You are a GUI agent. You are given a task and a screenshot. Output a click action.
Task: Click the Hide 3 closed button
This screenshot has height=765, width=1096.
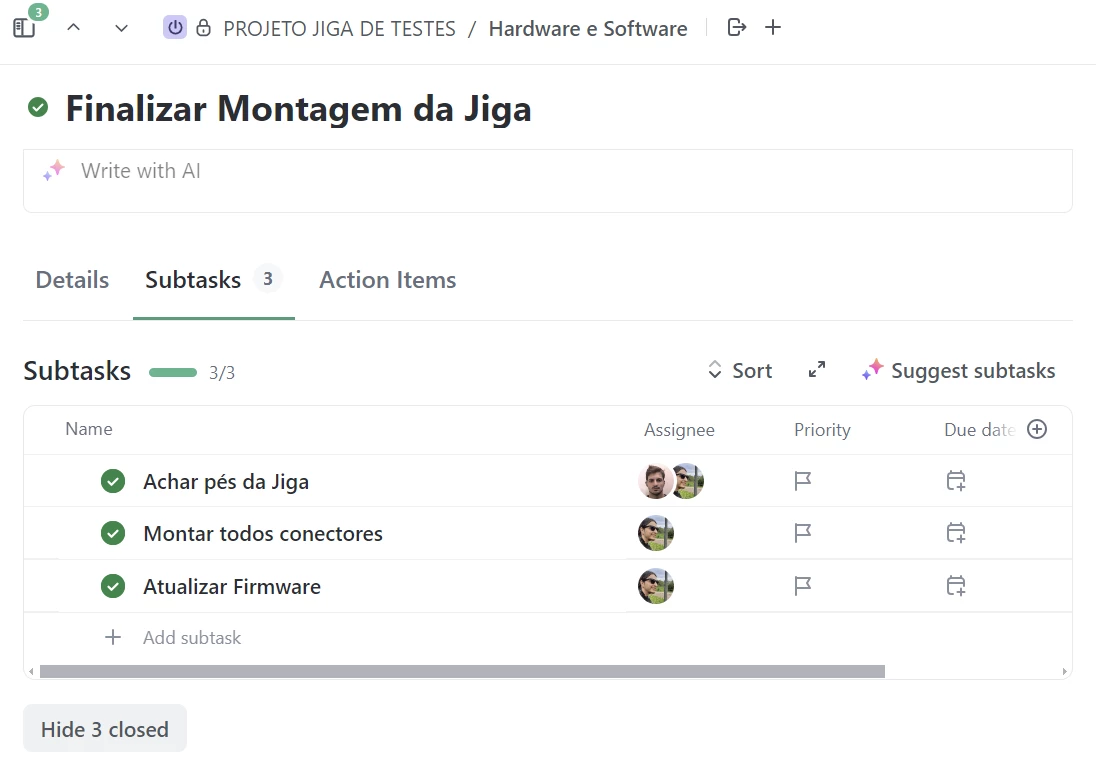(x=105, y=729)
